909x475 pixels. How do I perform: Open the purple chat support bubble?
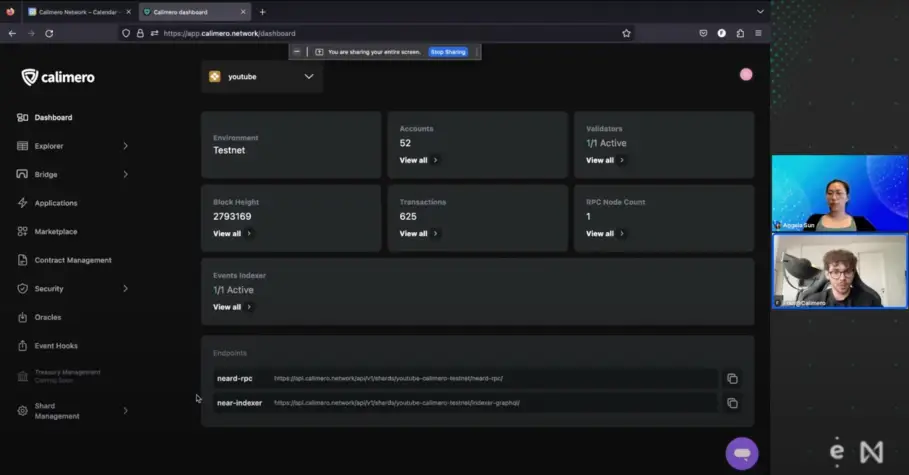(742, 454)
